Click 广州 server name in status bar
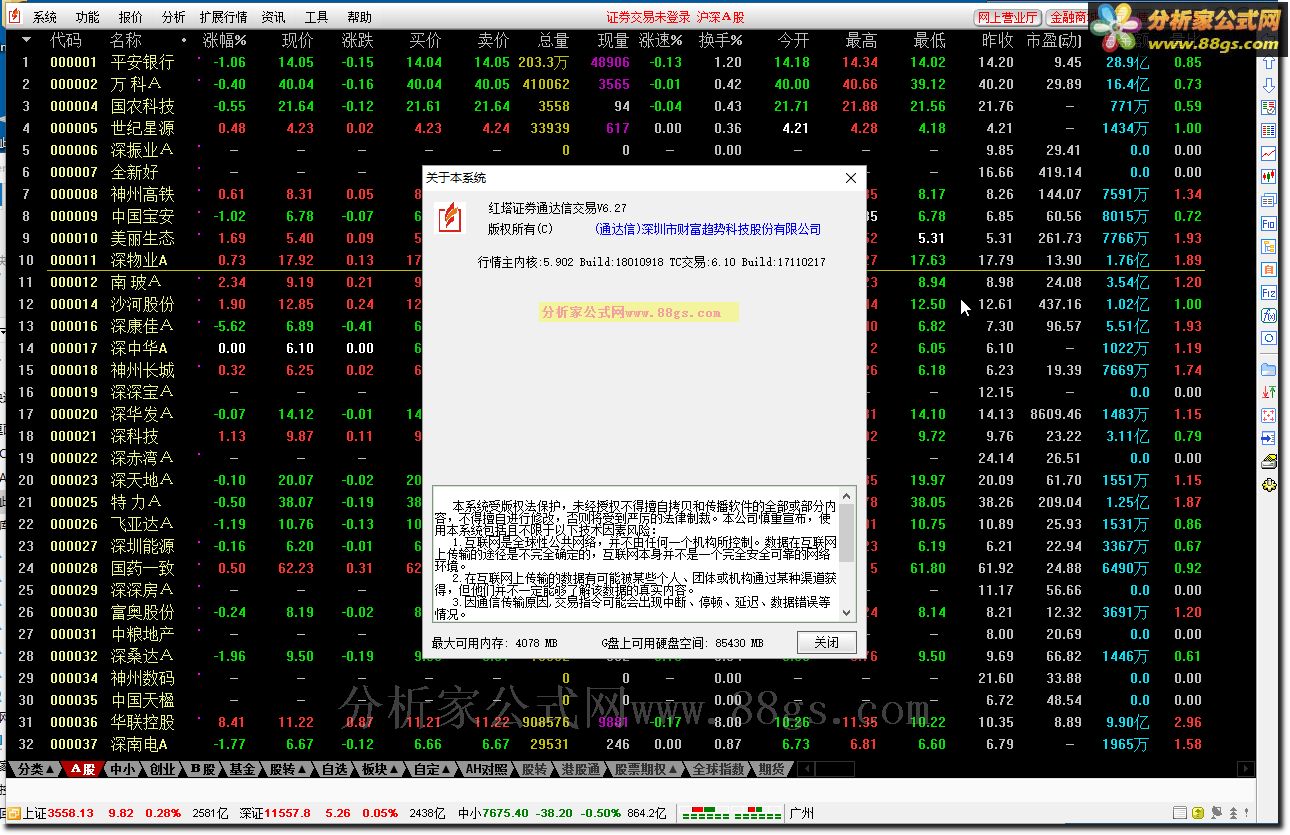This screenshot has width=1290, height=835. (802, 813)
